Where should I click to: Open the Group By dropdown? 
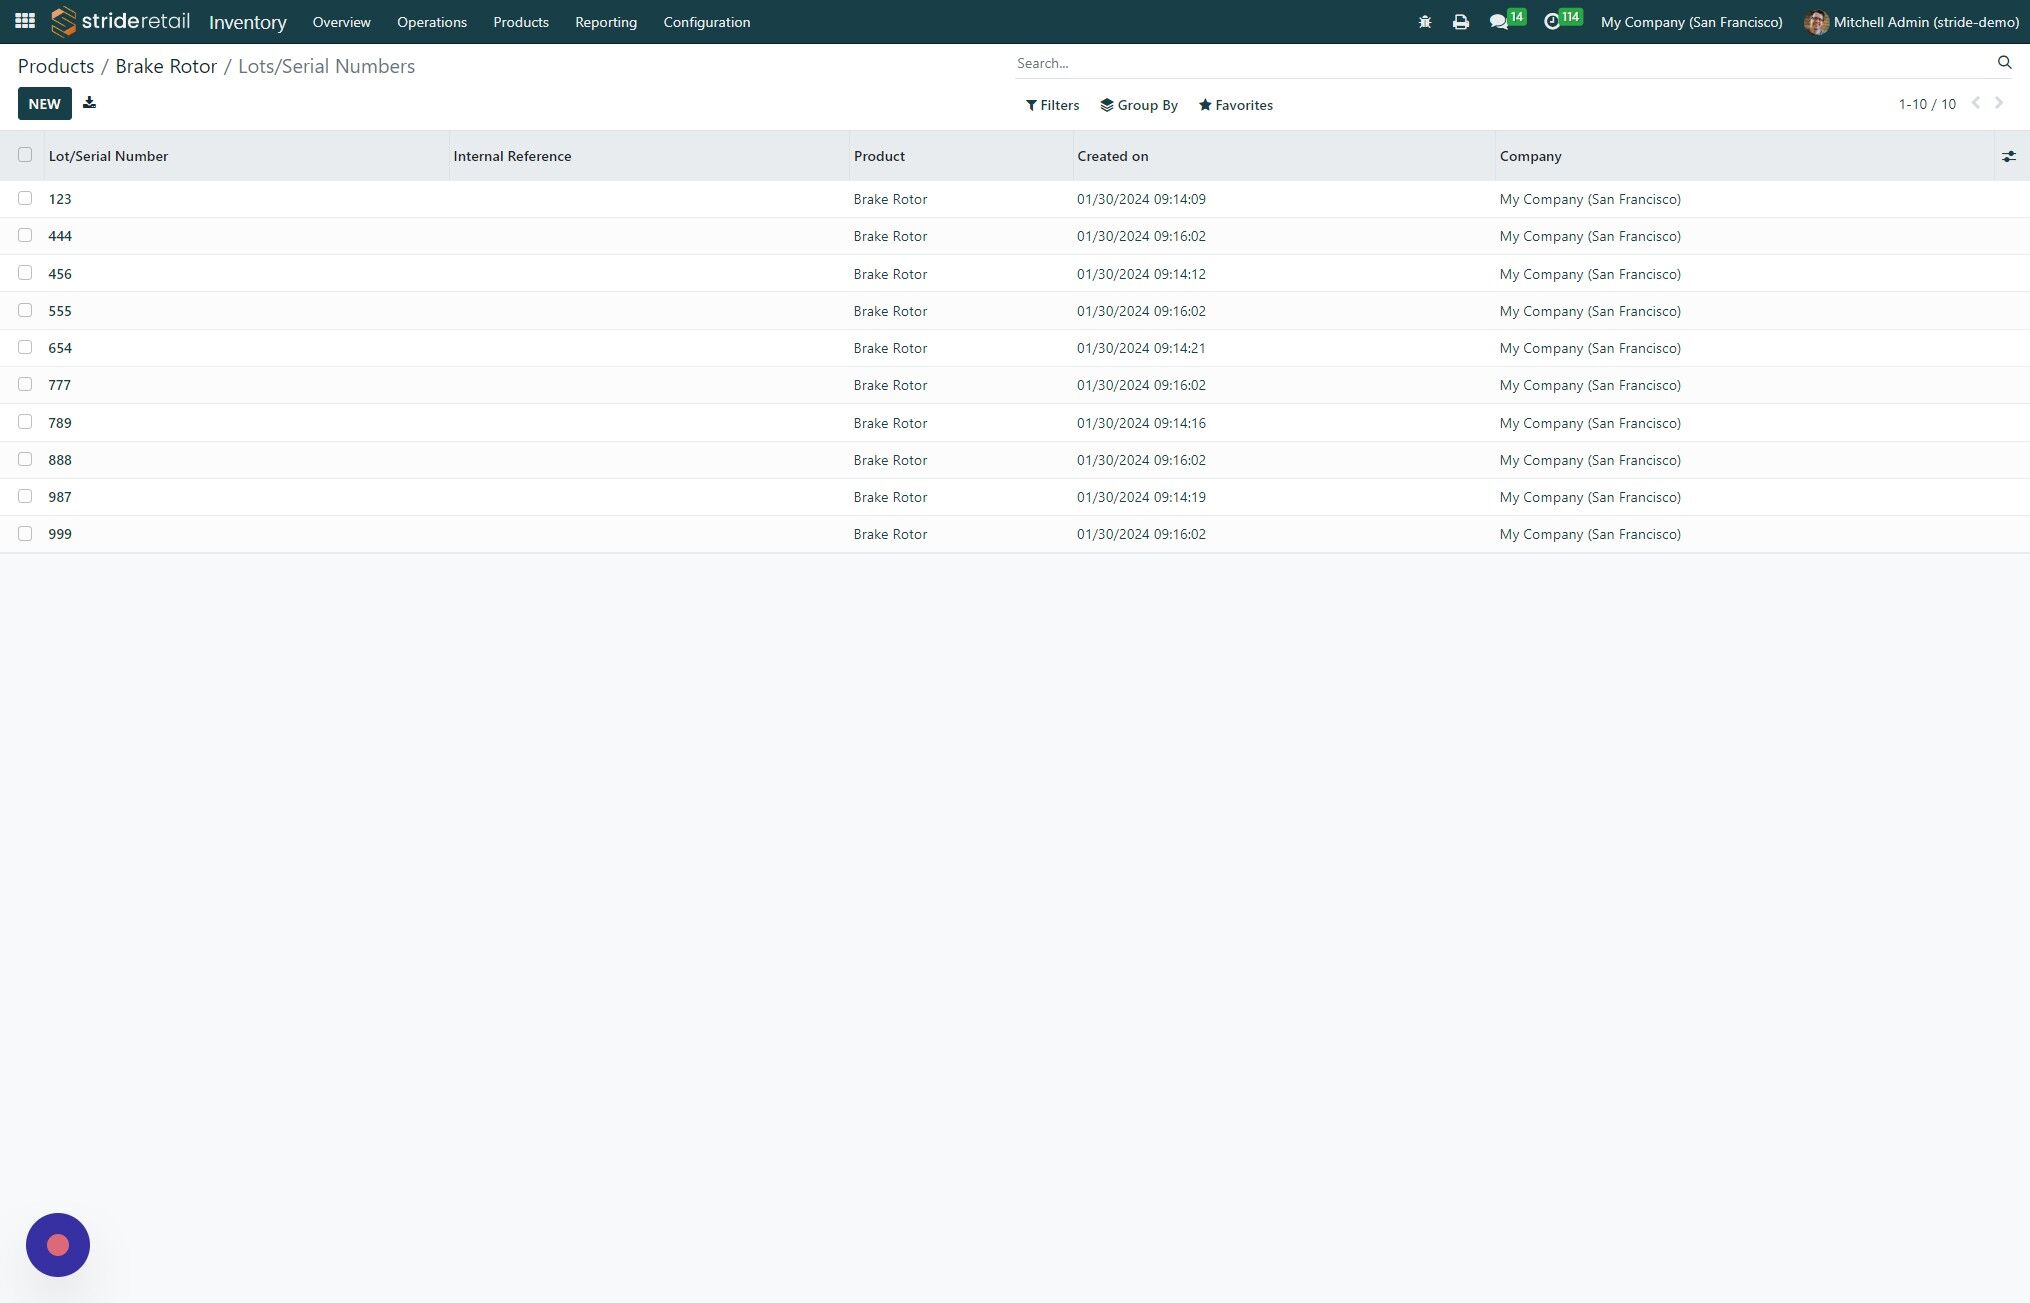pyautogui.click(x=1139, y=105)
